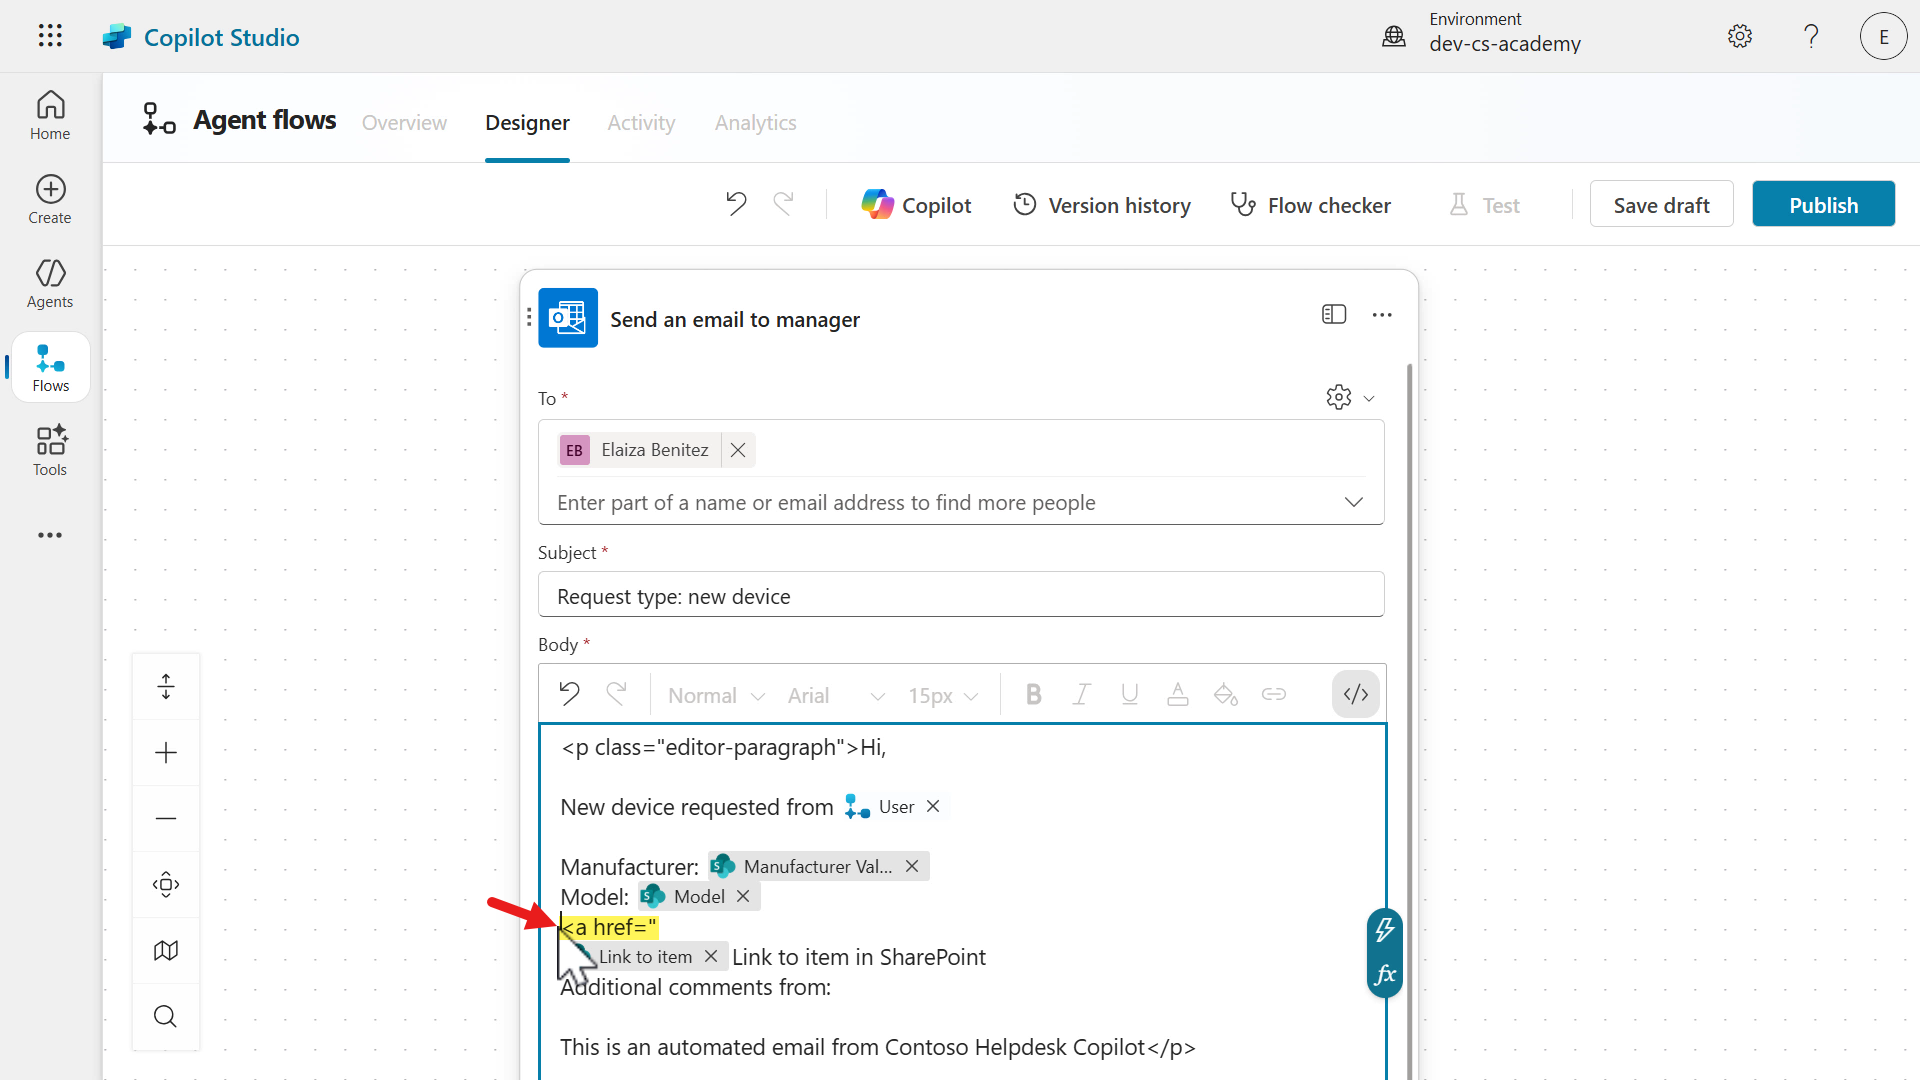
Task: Click the Save draft button
Action: click(x=1661, y=205)
